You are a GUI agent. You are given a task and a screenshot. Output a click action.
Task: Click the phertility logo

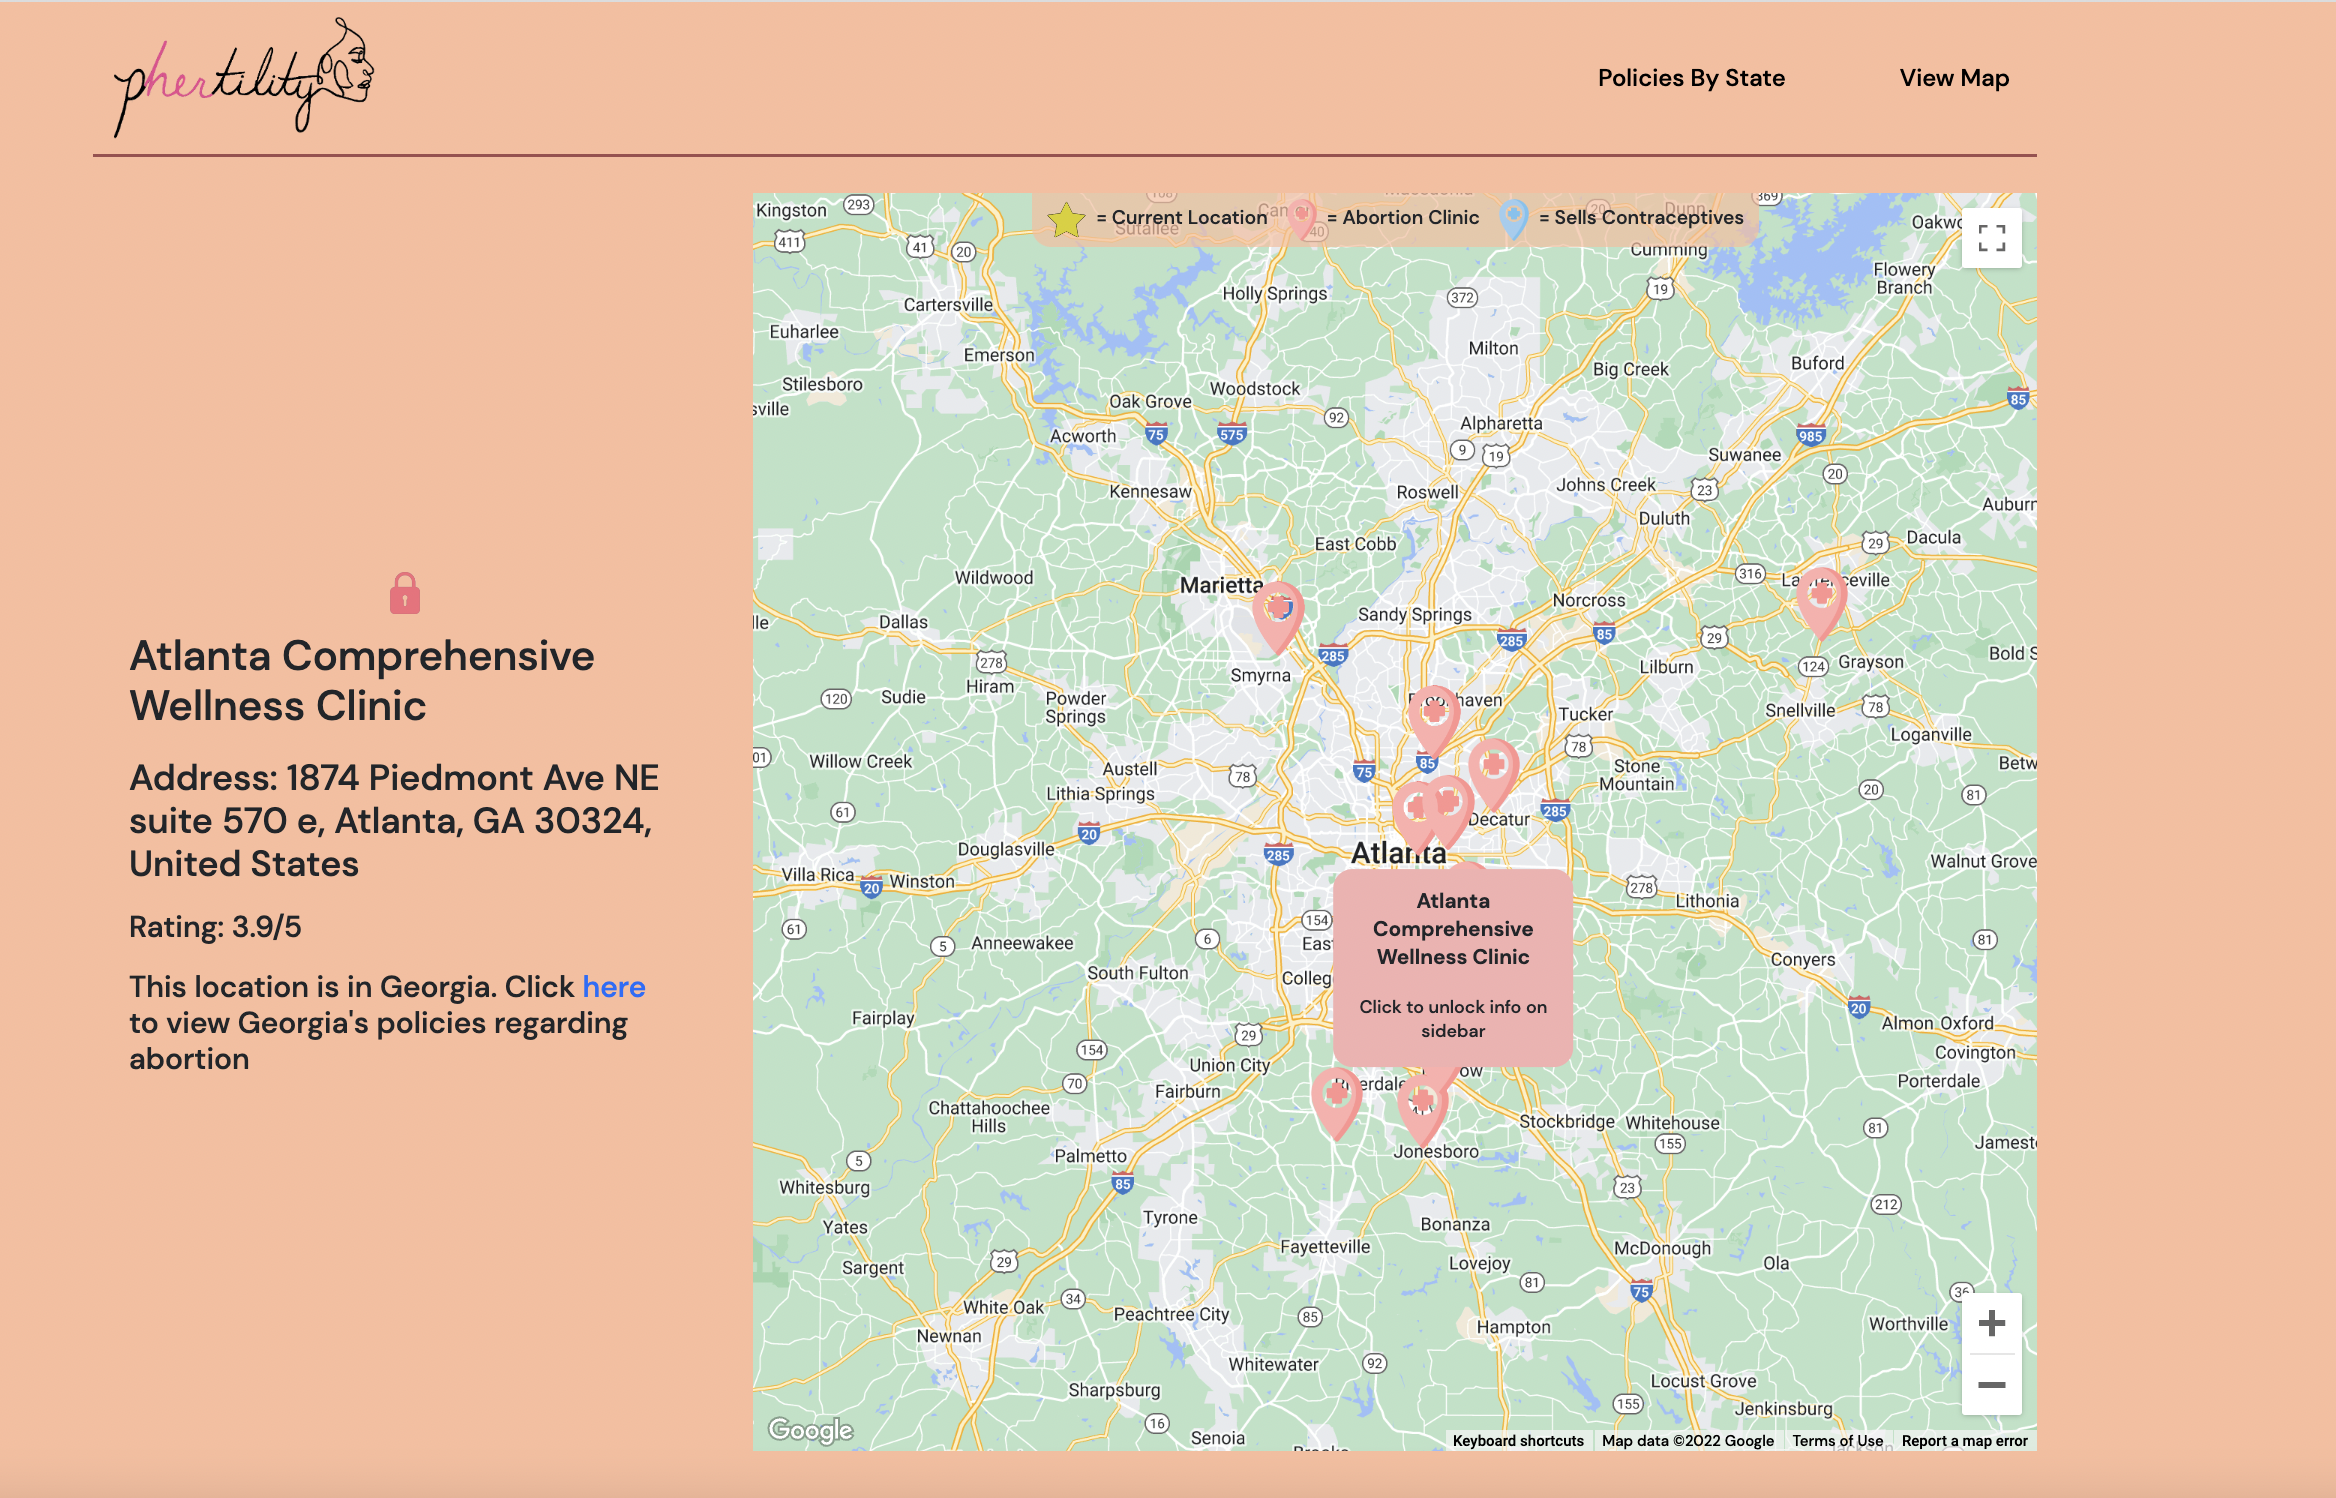[x=243, y=78]
